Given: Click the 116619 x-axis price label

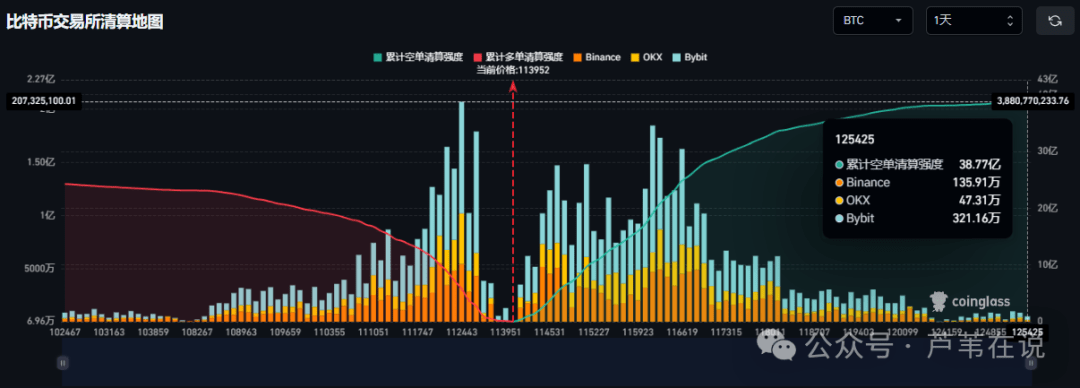Looking at the screenshot, I should point(683,331).
